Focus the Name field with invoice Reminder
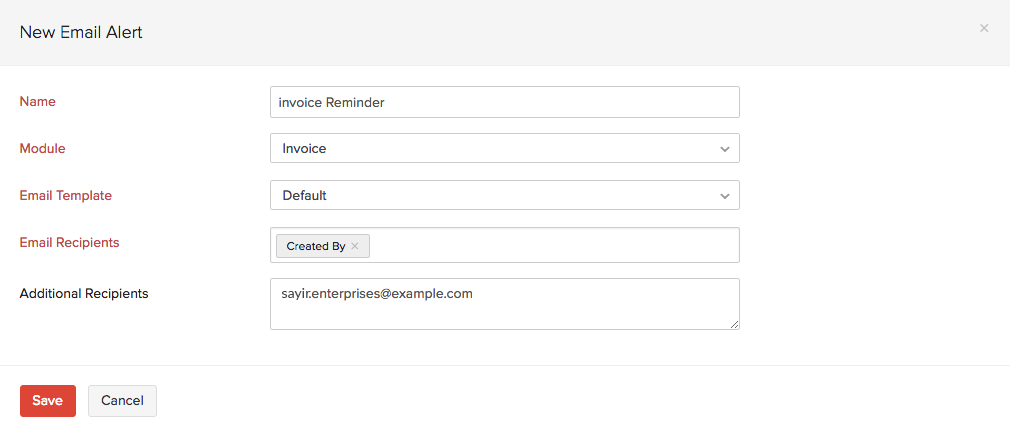The width and height of the screenshot is (1010, 436). [x=504, y=102]
